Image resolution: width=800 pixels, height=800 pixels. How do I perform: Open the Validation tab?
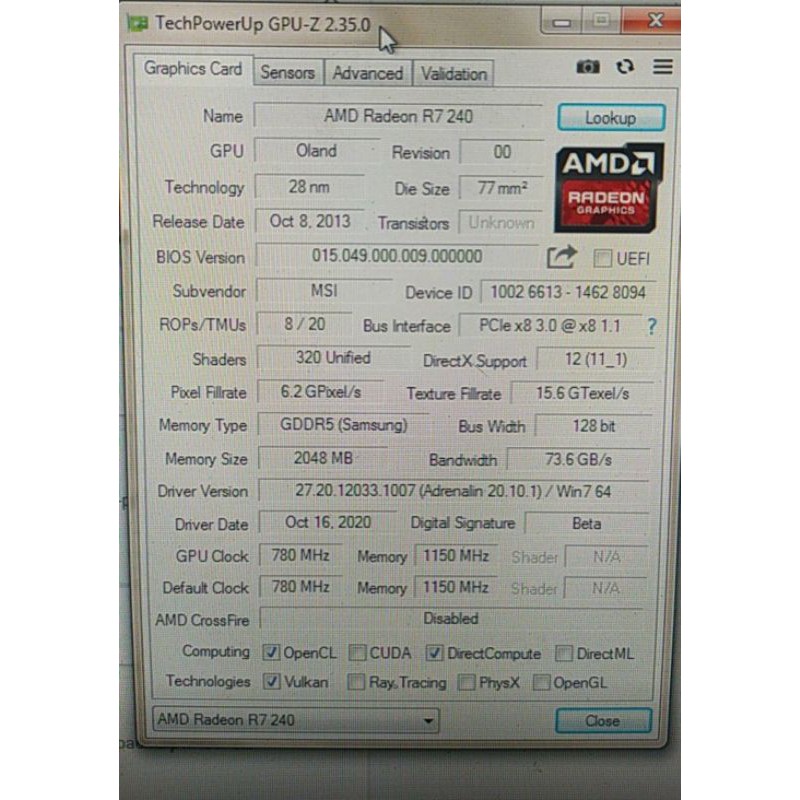click(x=453, y=74)
